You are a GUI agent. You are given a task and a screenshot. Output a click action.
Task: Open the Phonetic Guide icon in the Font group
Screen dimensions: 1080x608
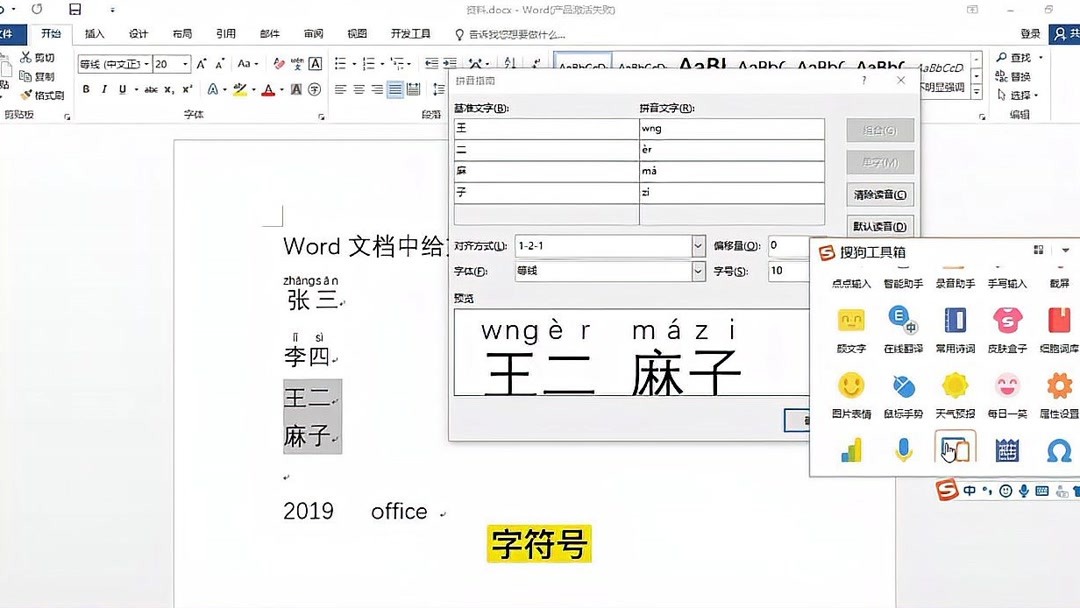298,63
